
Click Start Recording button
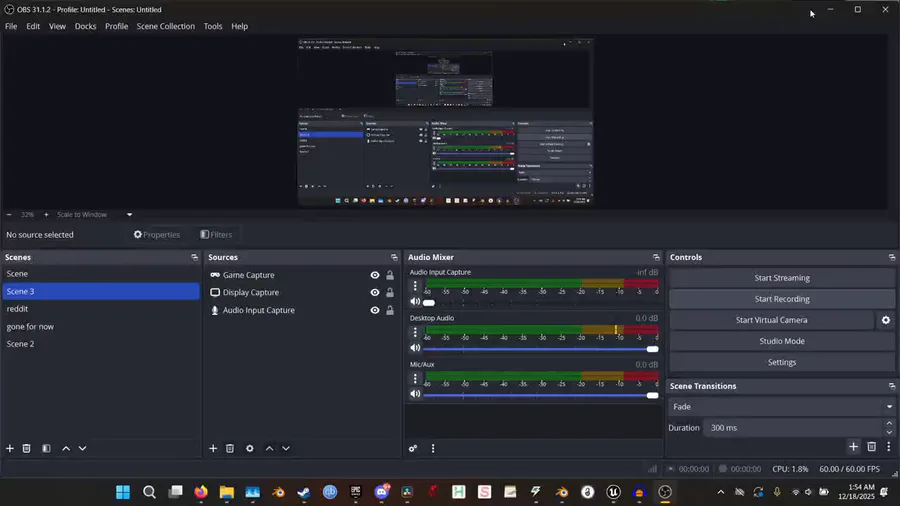(x=782, y=299)
